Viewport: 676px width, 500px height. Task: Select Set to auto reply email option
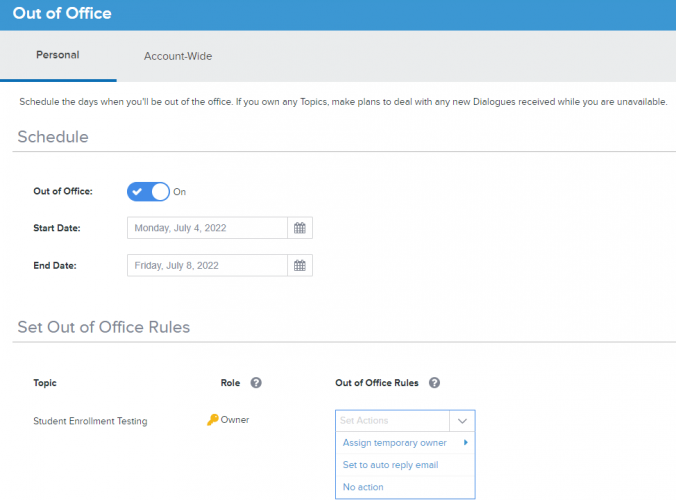click(x=390, y=465)
